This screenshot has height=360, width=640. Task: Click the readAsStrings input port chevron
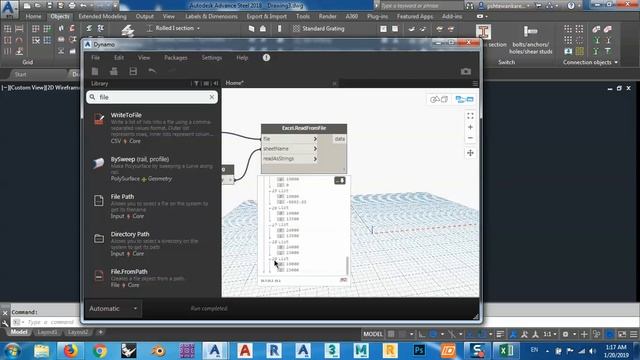315,158
